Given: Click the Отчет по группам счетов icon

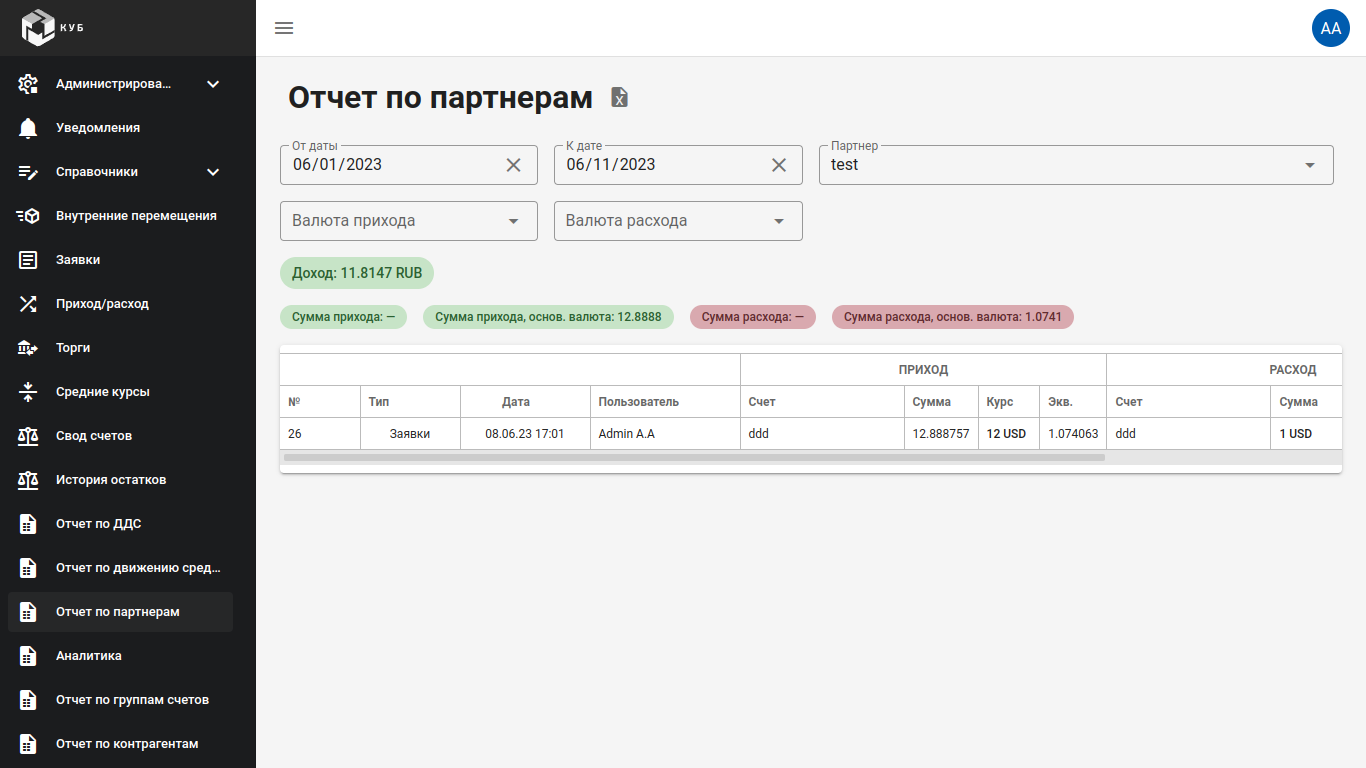Looking at the screenshot, I should coord(28,700).
